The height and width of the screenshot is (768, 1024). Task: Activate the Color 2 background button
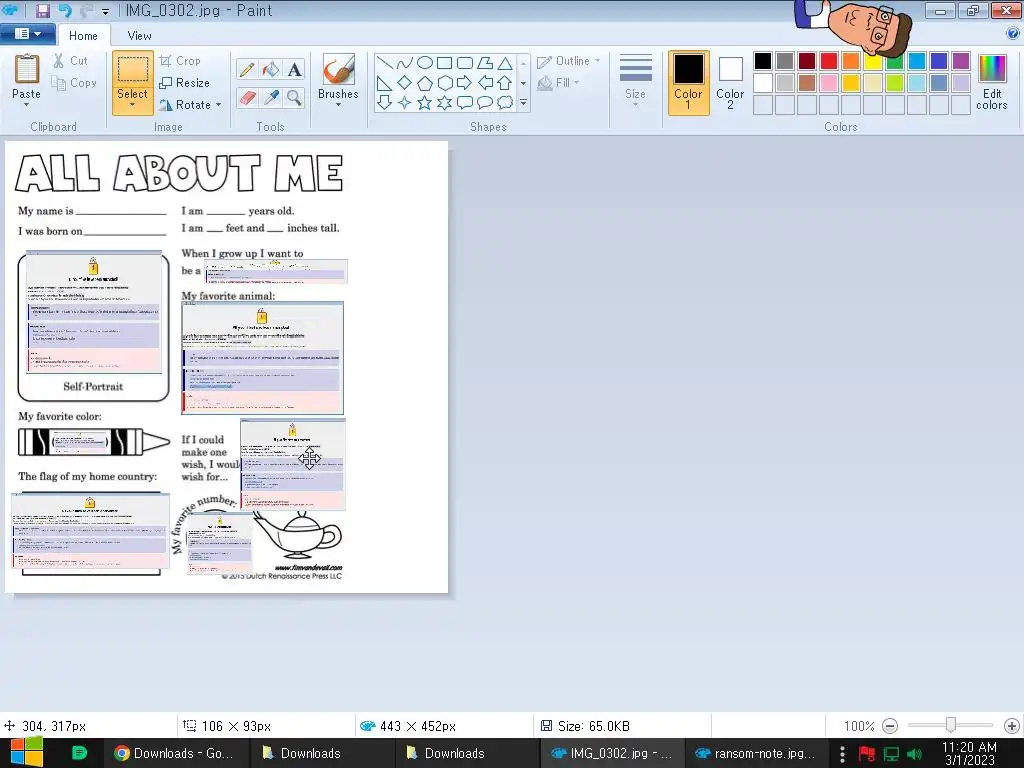coord(730,83)
